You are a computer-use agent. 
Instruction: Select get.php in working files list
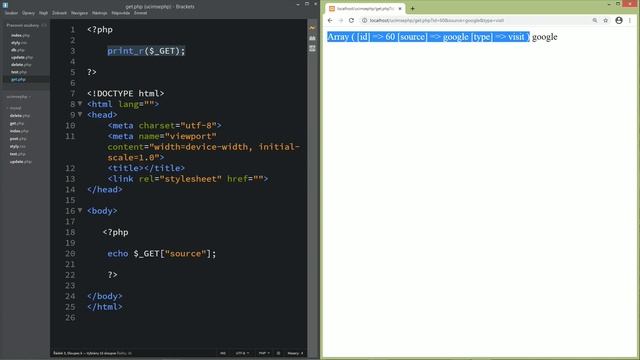[x=18, y=80]
